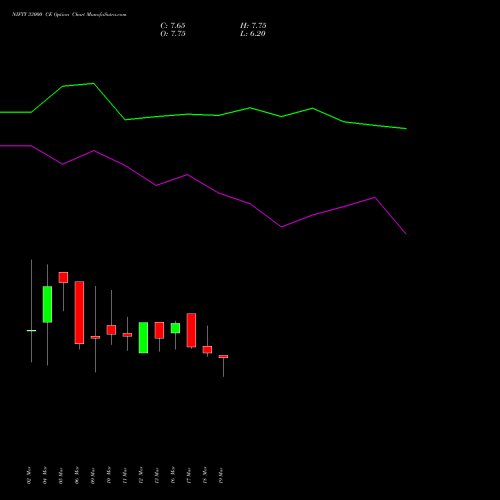Image resolution: width=500 pixels, height=500 pixels.
Task: Click the small red candle for 05 Mar
Action: coord(63,277)
